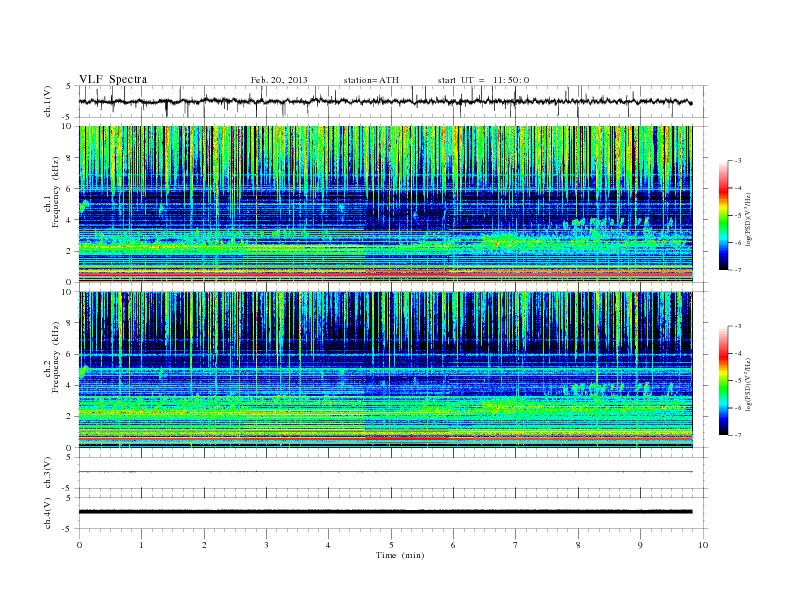Click the ch.2 colorbar "log(PSD)(V²/Hz)" label
Screen dimensions: 792x612
pos(749,384)
